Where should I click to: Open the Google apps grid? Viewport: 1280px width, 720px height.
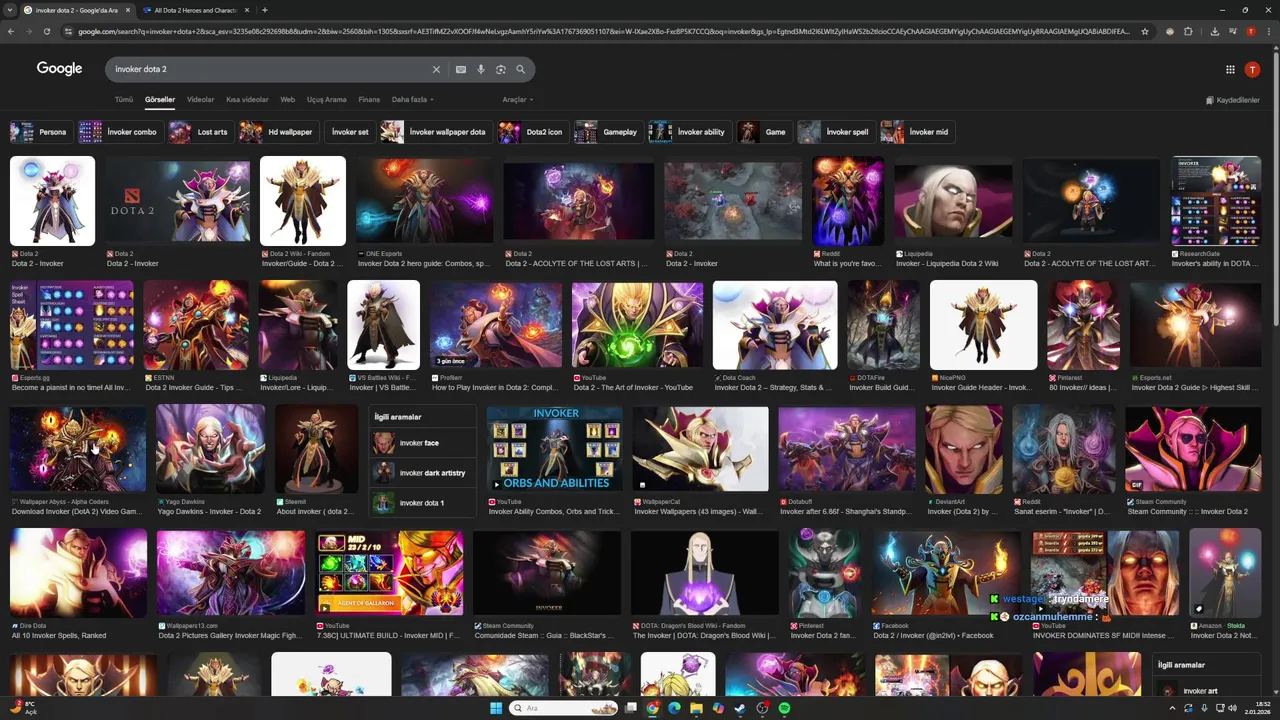pyautogui.click(x=1230, y=69)
